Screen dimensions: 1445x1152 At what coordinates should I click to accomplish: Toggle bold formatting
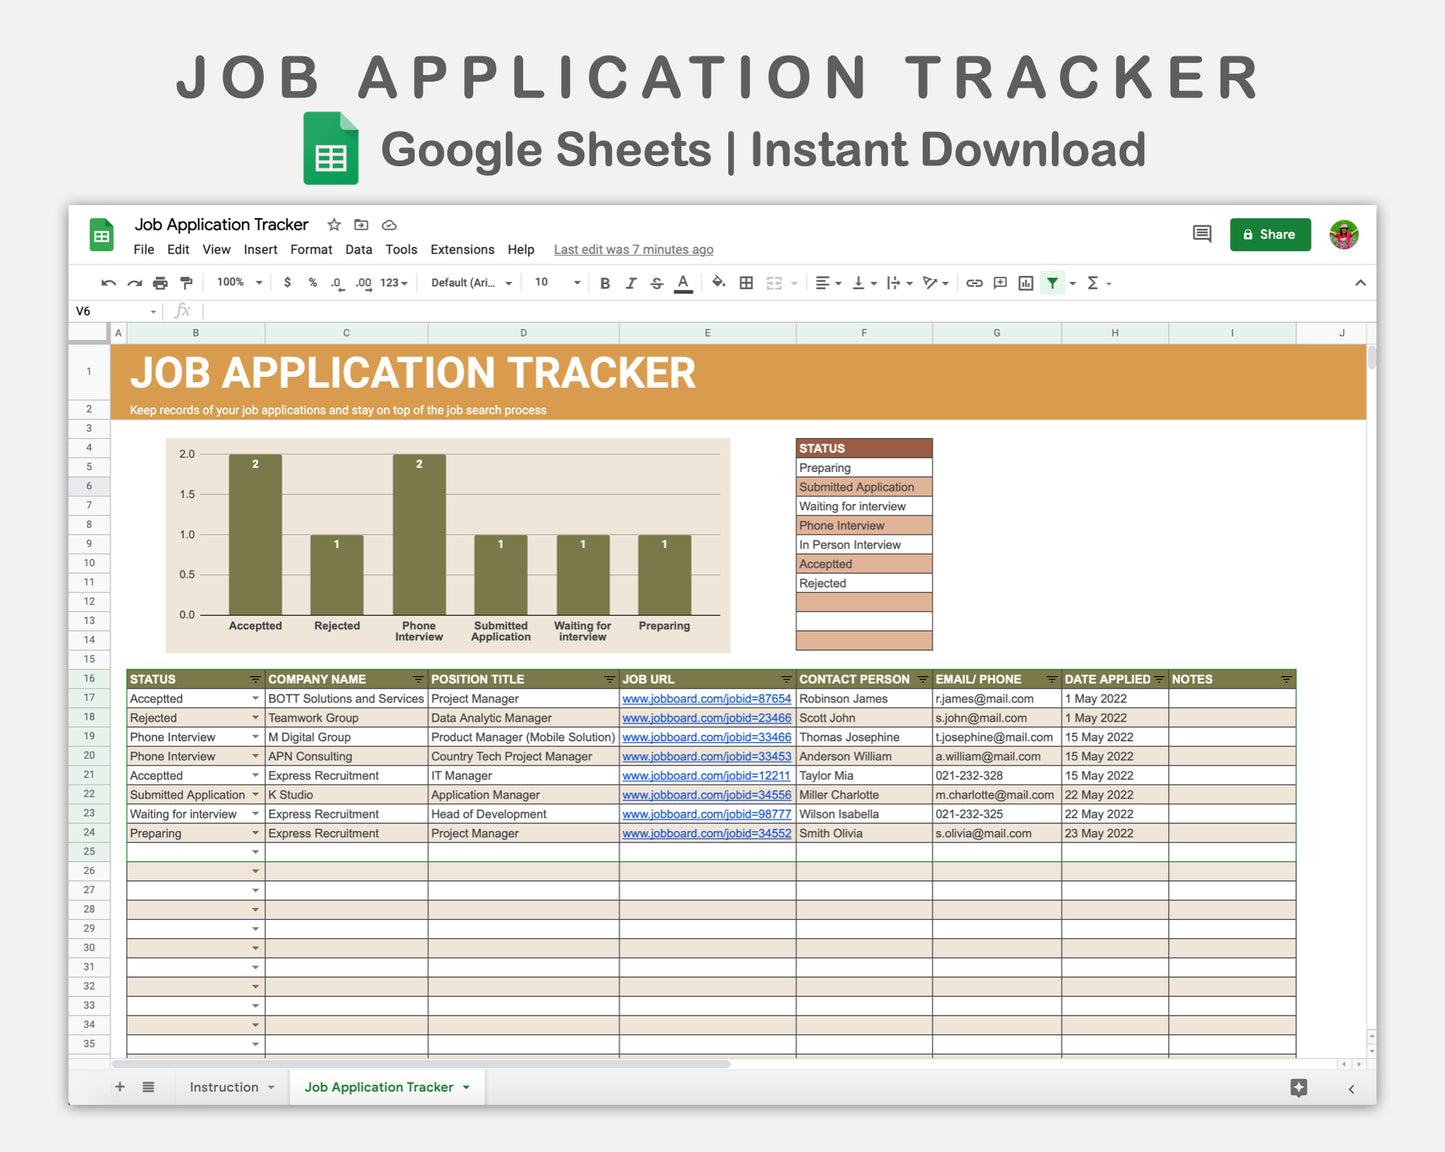pos(604,283)
